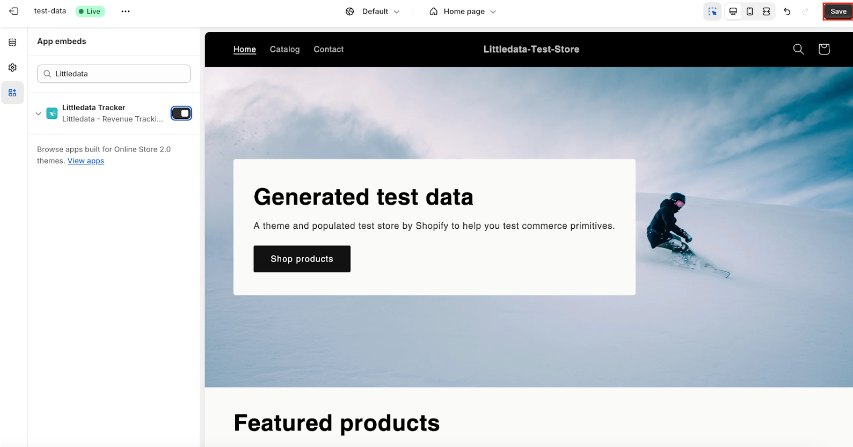Select the App embeds sidebar icon
The image size is (853, 447).
click(x=13, y=92)
